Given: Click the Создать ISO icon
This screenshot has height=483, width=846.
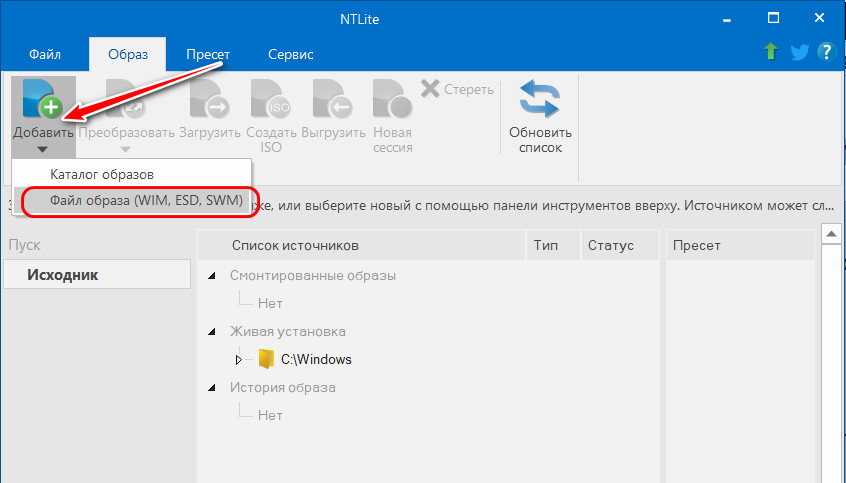Looking at the screenshot, I should pos(271,100).
